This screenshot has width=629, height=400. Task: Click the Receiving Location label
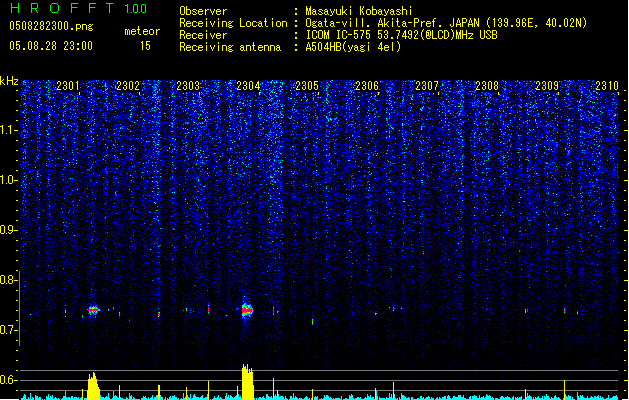233,23
